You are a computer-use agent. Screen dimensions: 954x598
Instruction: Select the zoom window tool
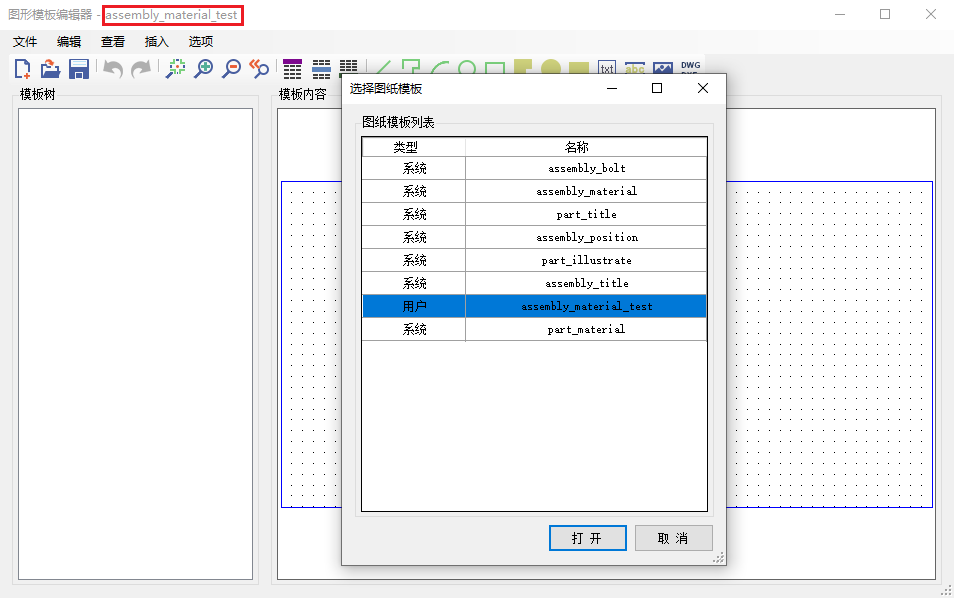[176, 68]
